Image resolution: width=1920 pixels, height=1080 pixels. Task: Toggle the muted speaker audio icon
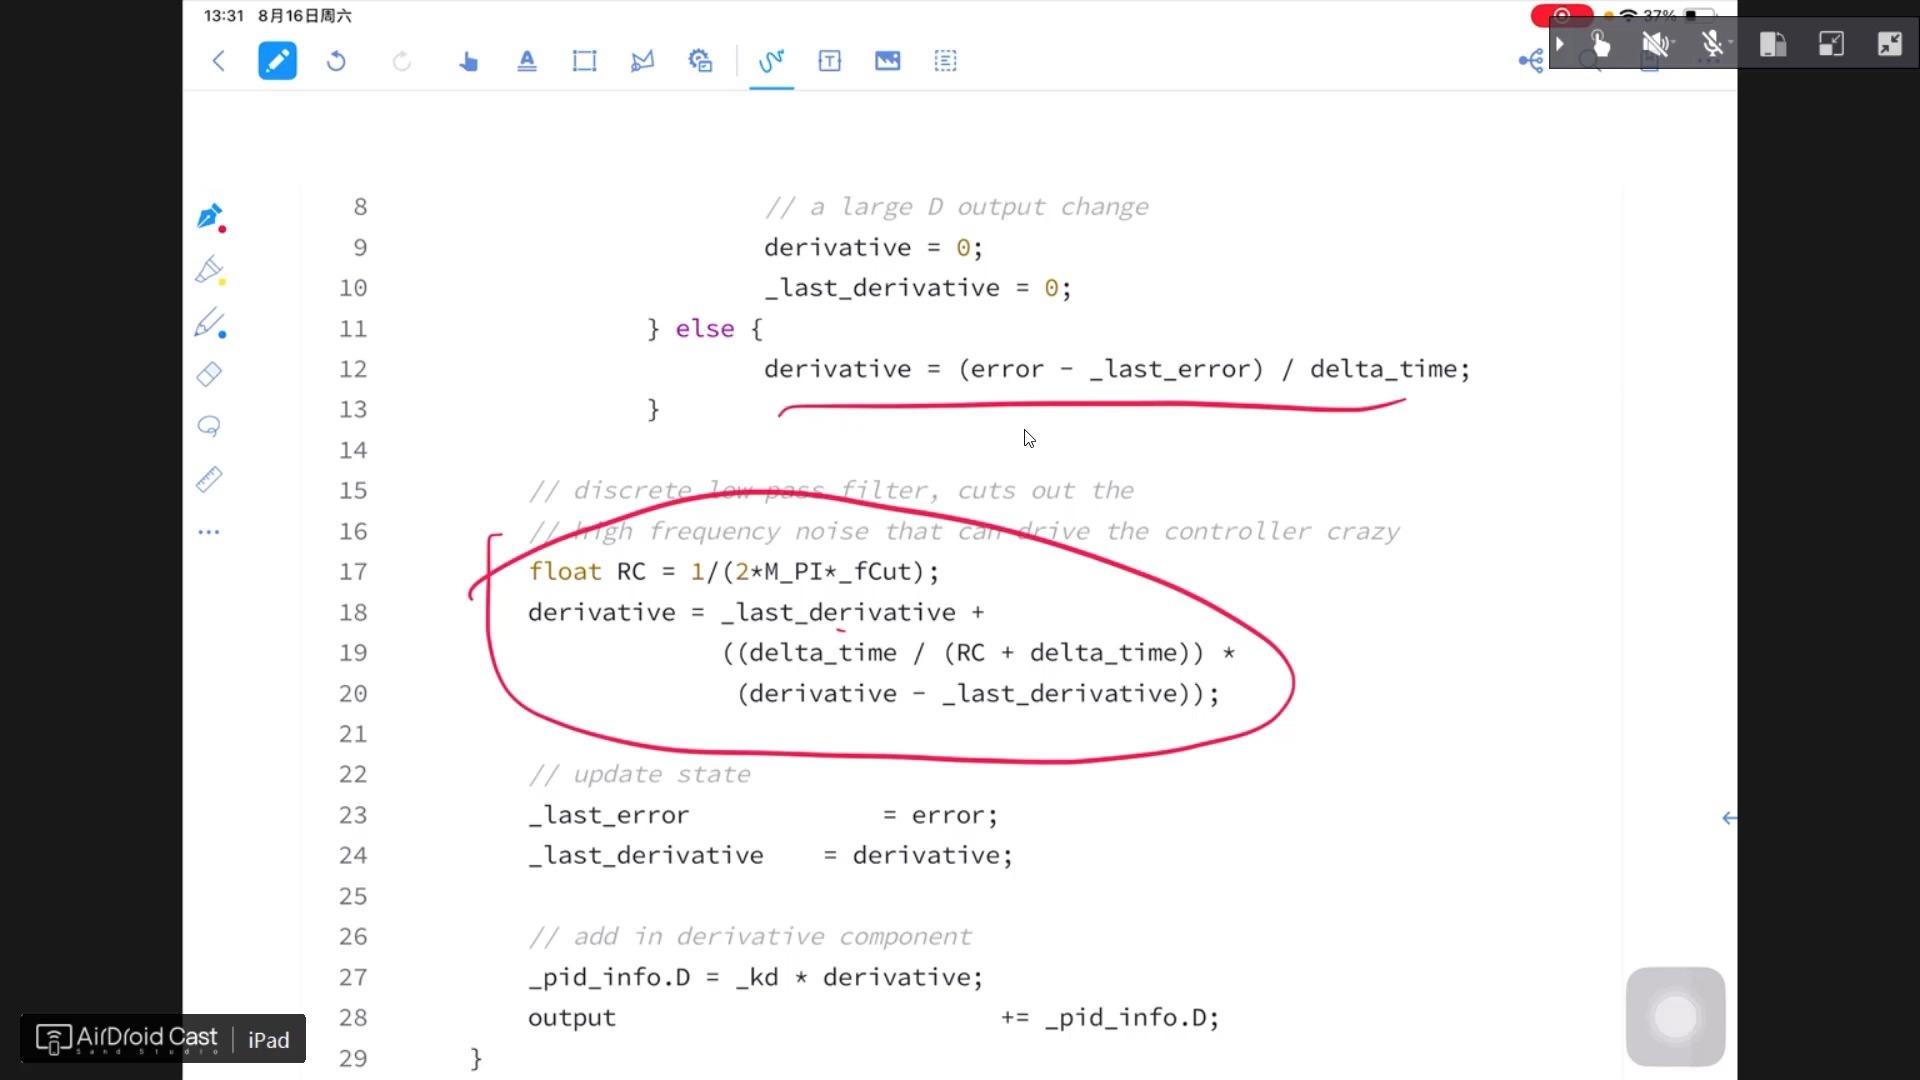1654,44
